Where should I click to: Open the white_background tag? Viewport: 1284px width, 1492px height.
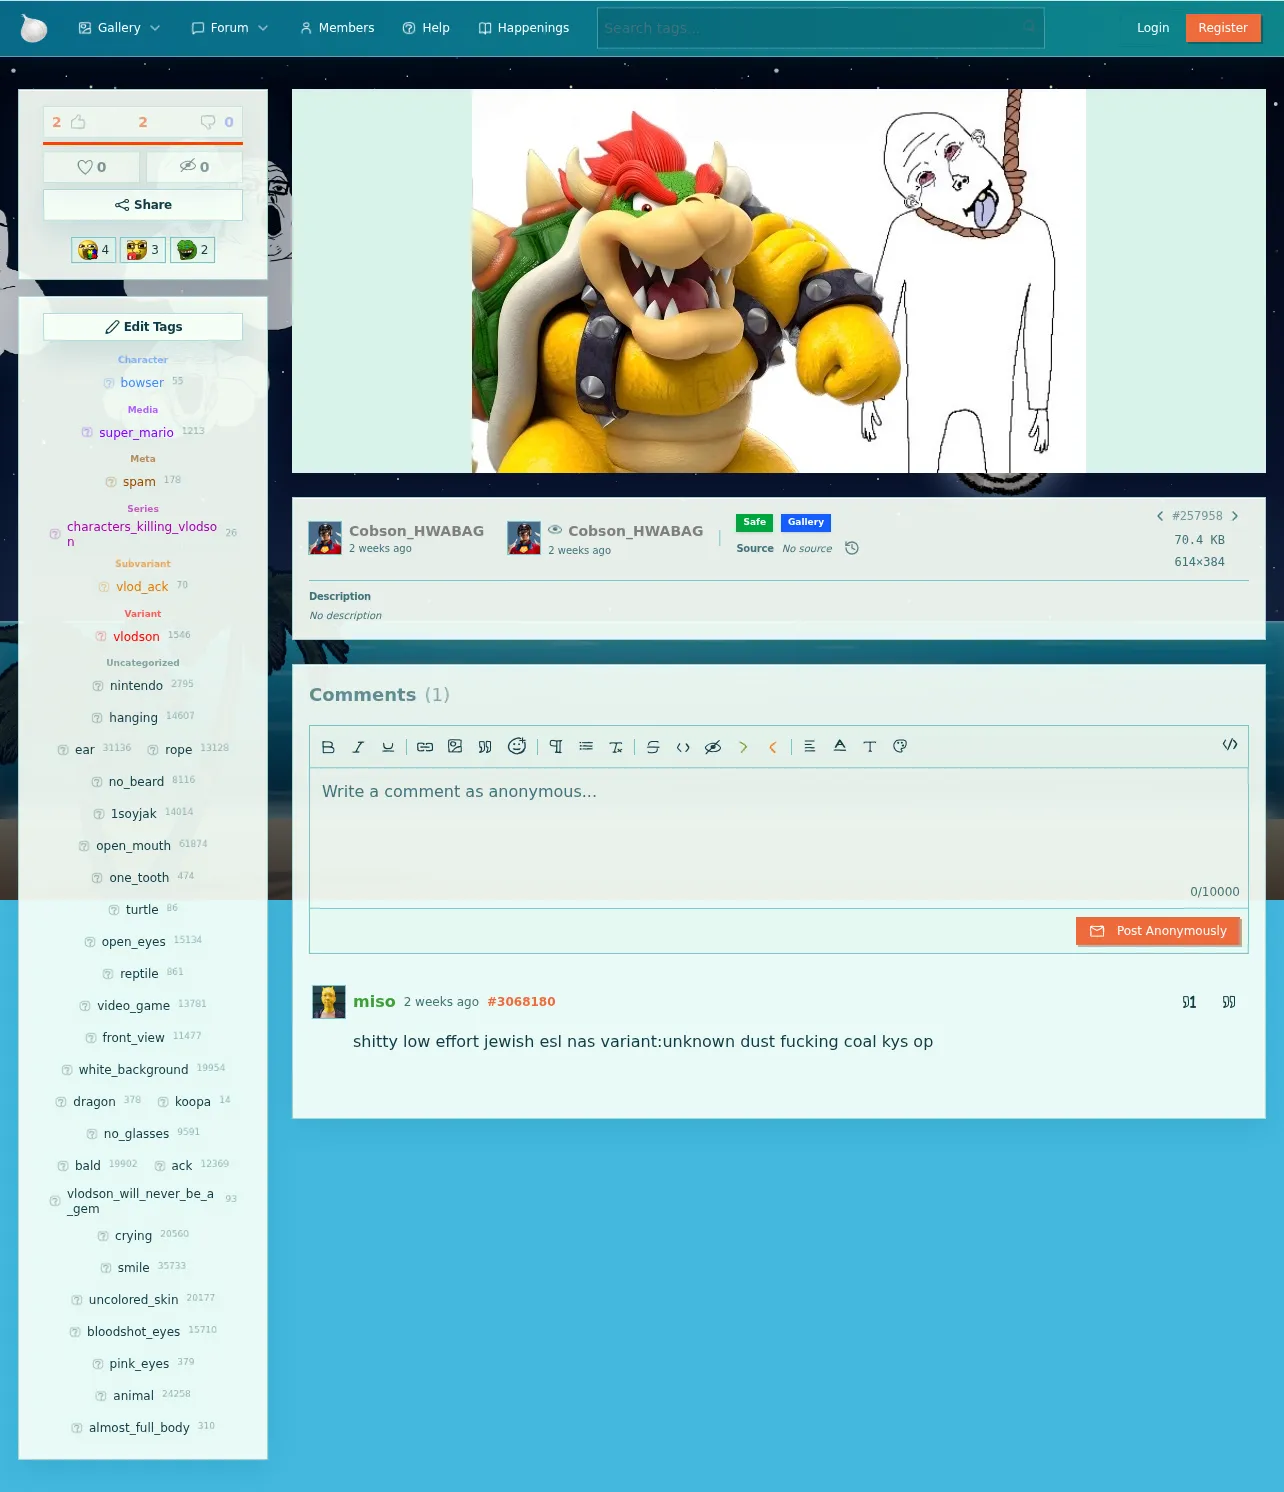point(133,1070)
